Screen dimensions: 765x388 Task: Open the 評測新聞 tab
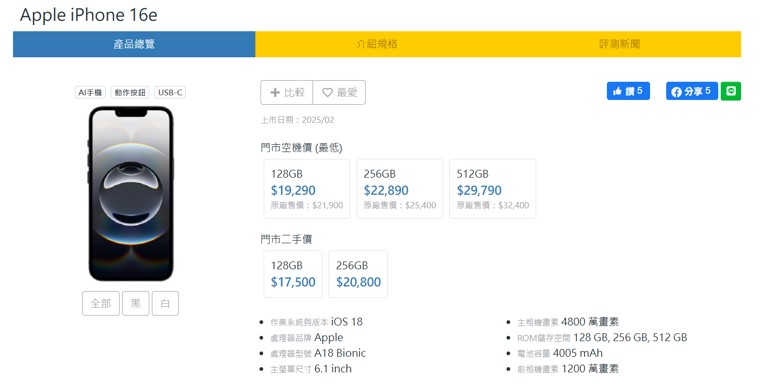620,44
